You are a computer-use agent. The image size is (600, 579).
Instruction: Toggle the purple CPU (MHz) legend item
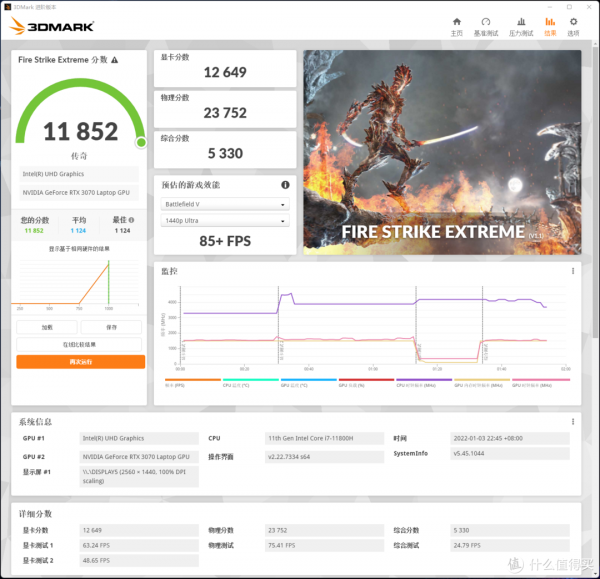click(x=424, y=382)
